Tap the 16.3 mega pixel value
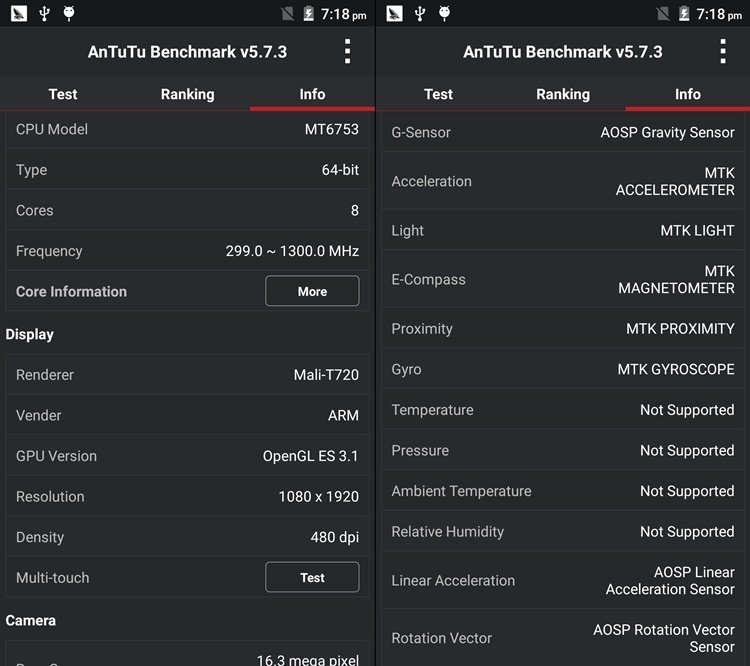 [x=308, y=660]
